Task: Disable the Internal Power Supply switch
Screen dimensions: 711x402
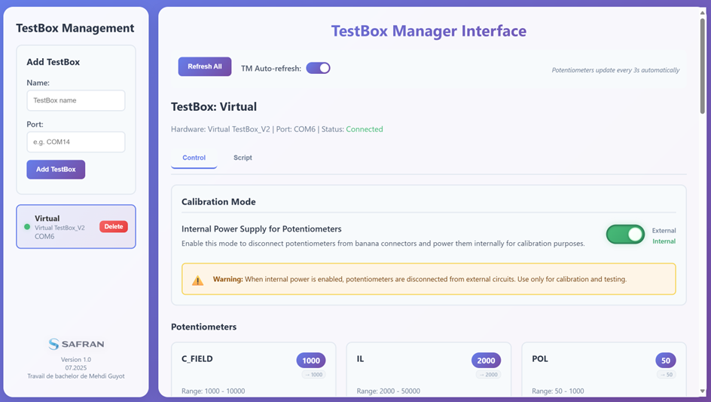Action: (x=625, y=234)
